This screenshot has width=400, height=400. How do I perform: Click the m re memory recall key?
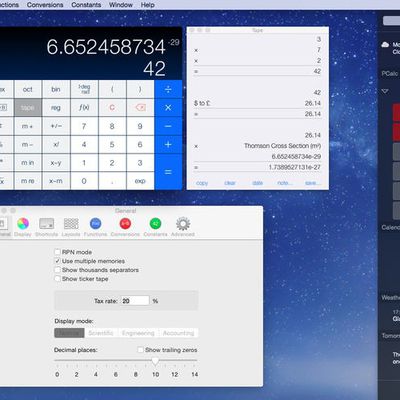[x=28, y=181]
